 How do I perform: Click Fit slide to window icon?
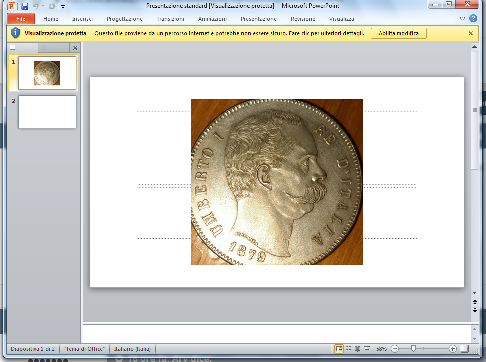(x=465, y=349)
